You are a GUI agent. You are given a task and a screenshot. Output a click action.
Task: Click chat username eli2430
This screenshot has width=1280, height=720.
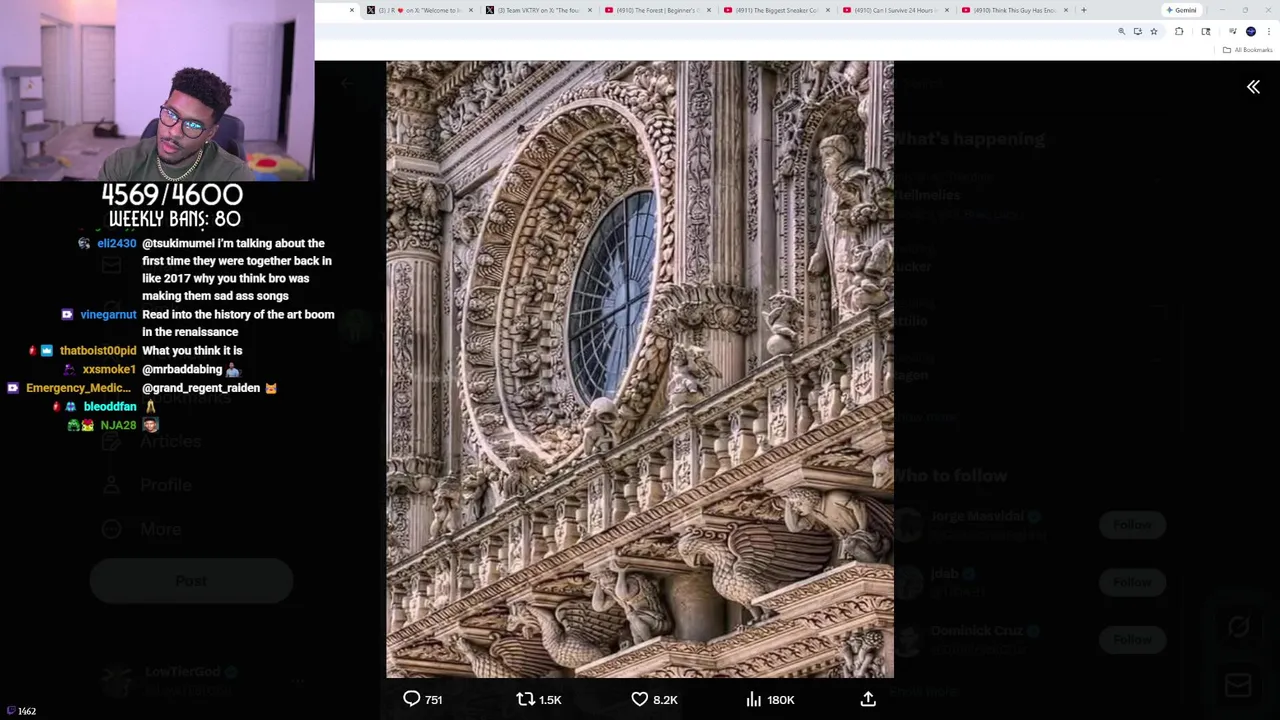[x=117, y=243]
